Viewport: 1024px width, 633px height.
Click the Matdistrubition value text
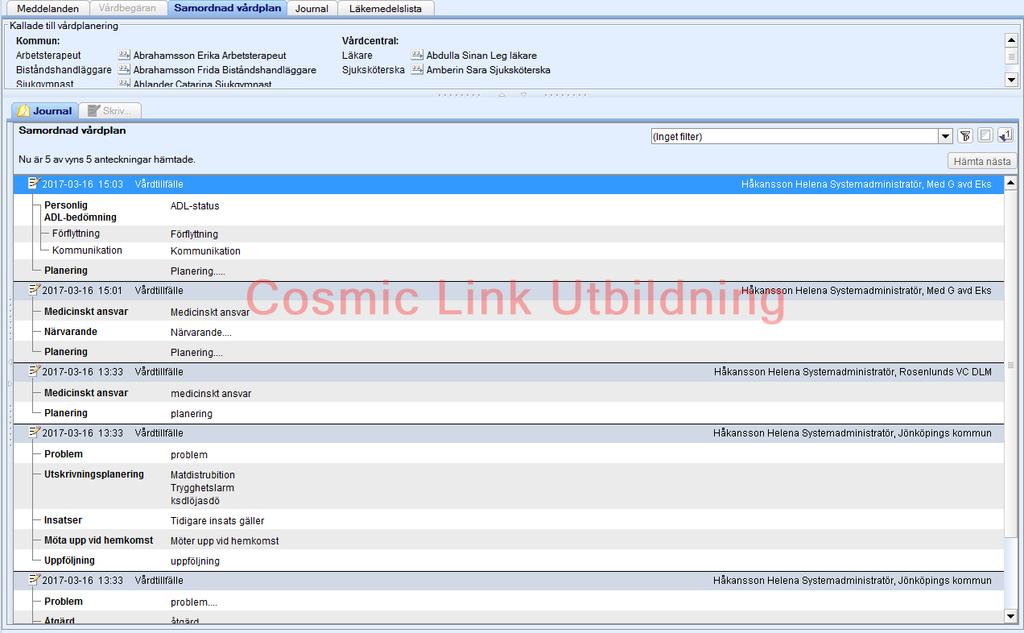coord(202,475)
